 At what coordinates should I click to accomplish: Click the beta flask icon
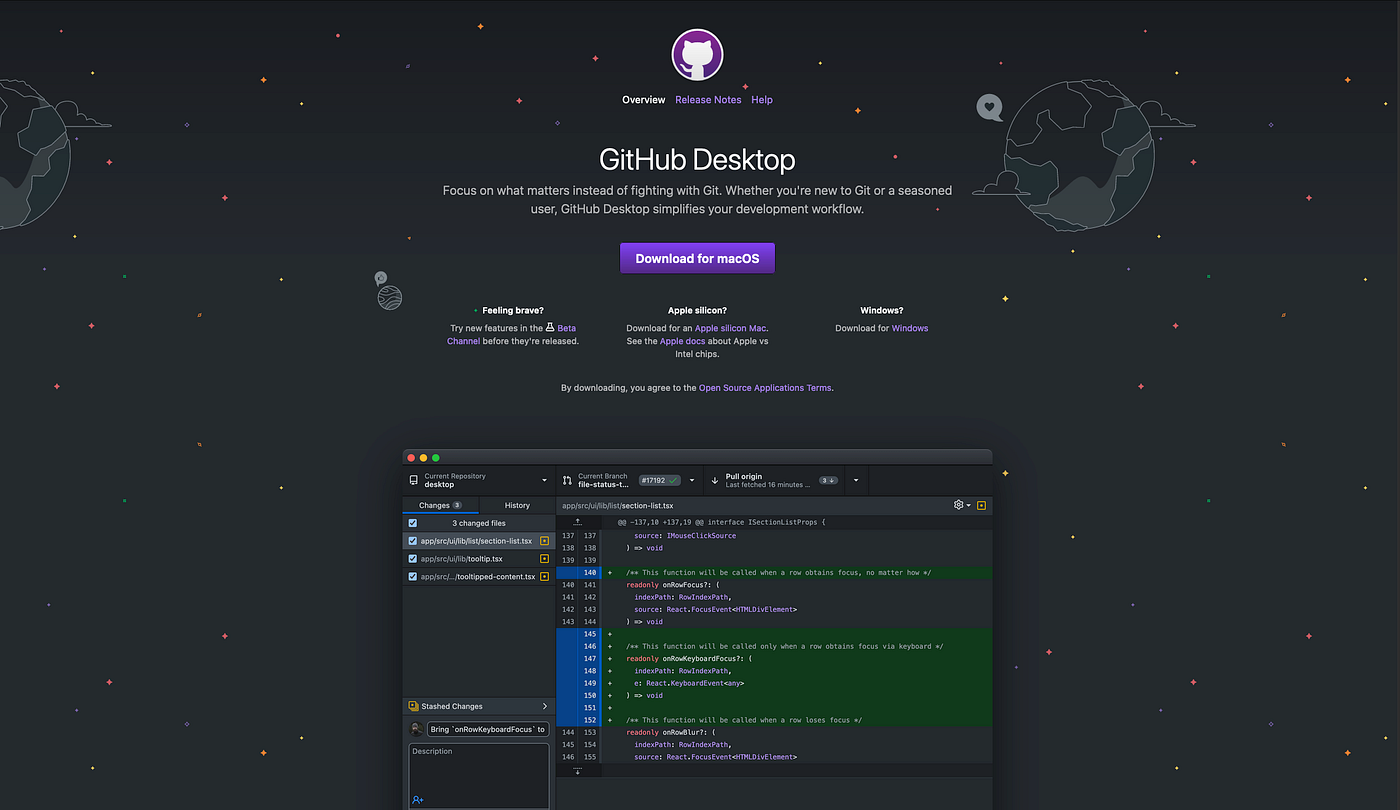[550, 327]
